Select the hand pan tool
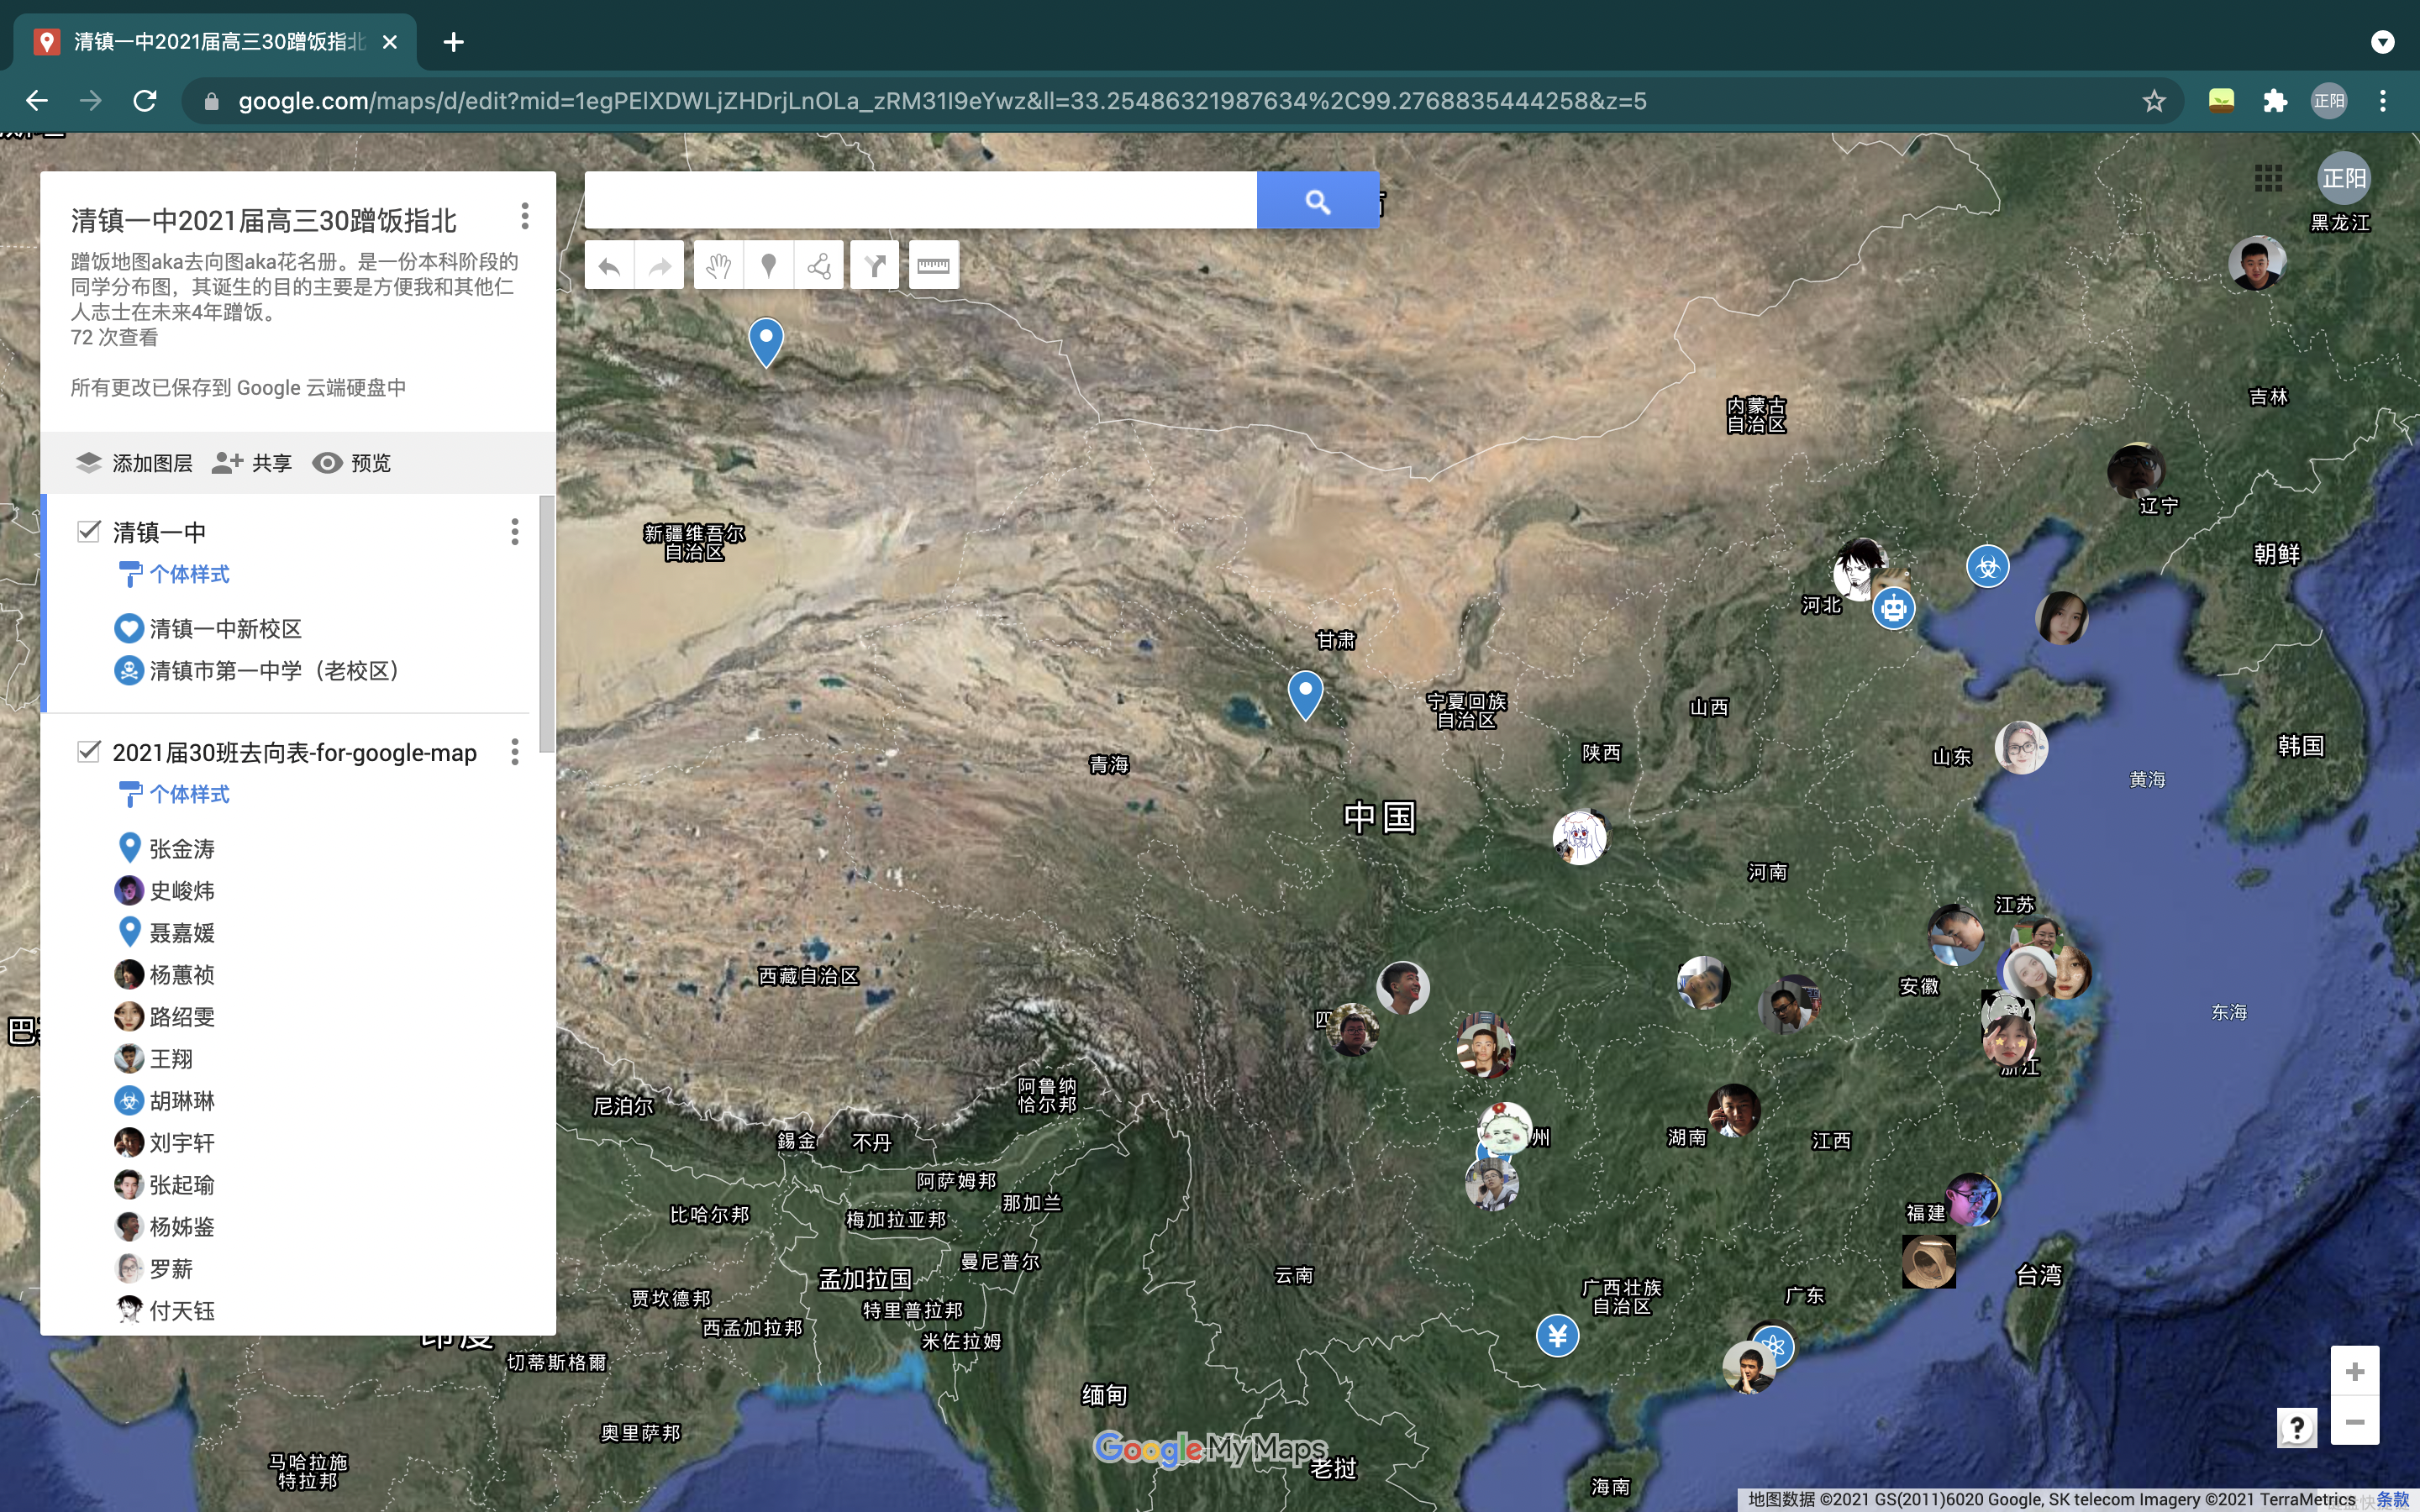 coord(718,266)
